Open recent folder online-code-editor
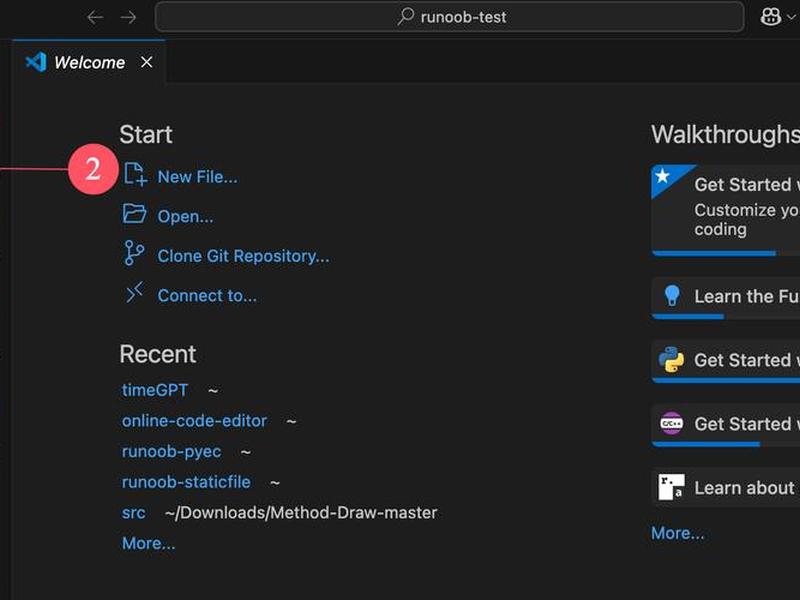Viewport: 800px width, 600px height. 194,420
